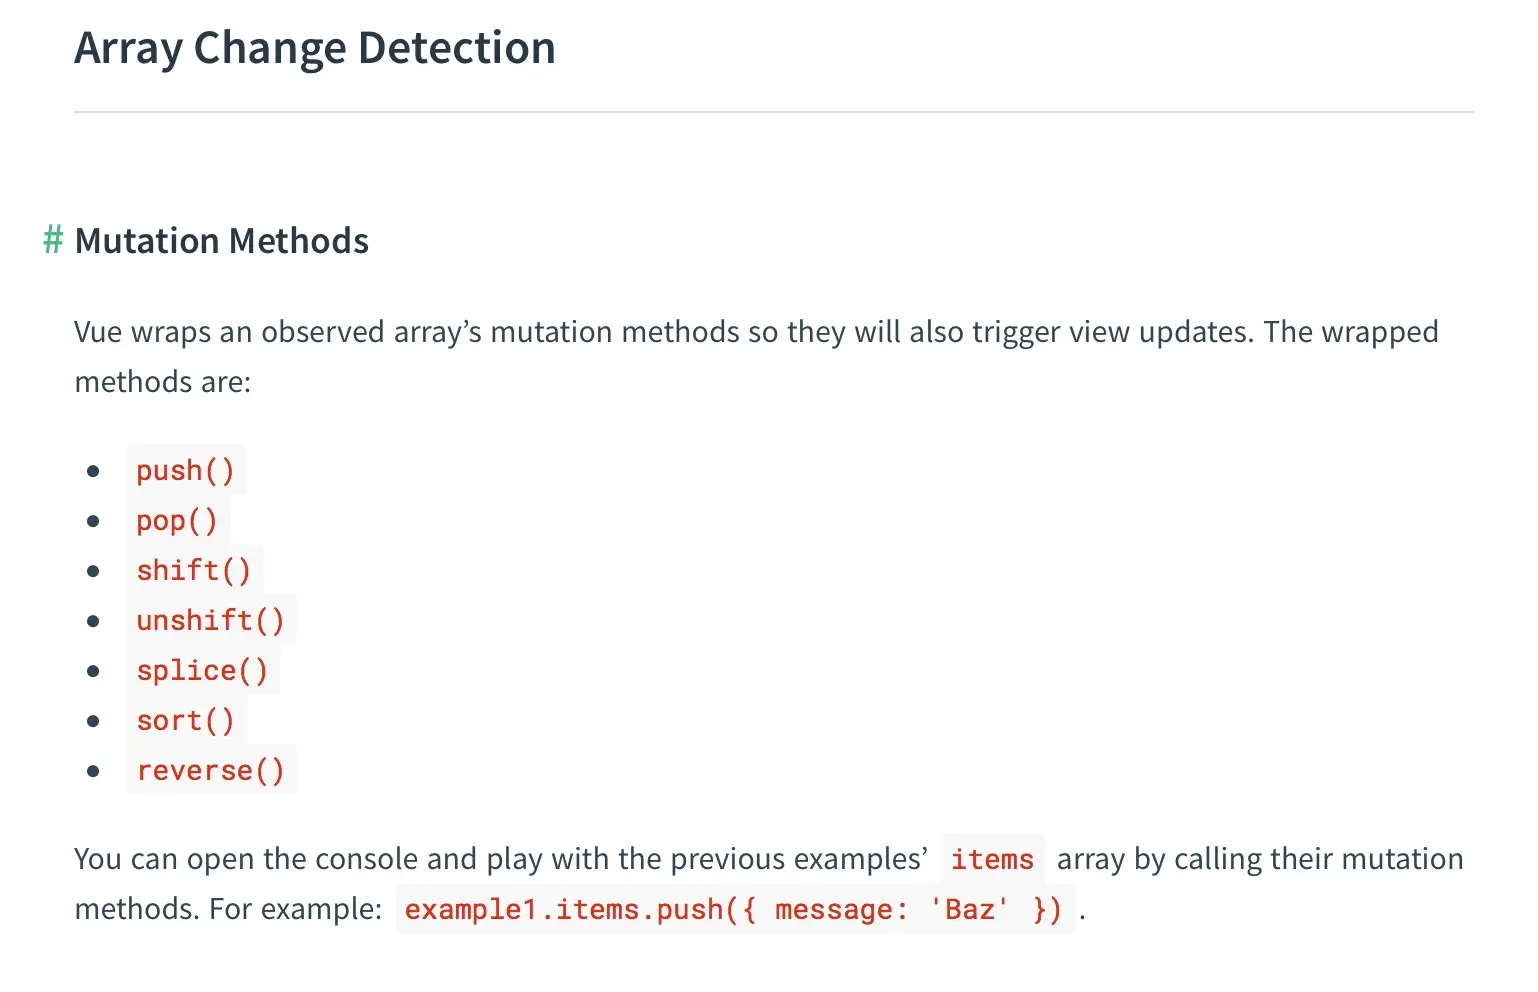Viewport: 1538px width, 992px height.
Task: Click the Mutation Methods heading link
Action: coord(221,241)
